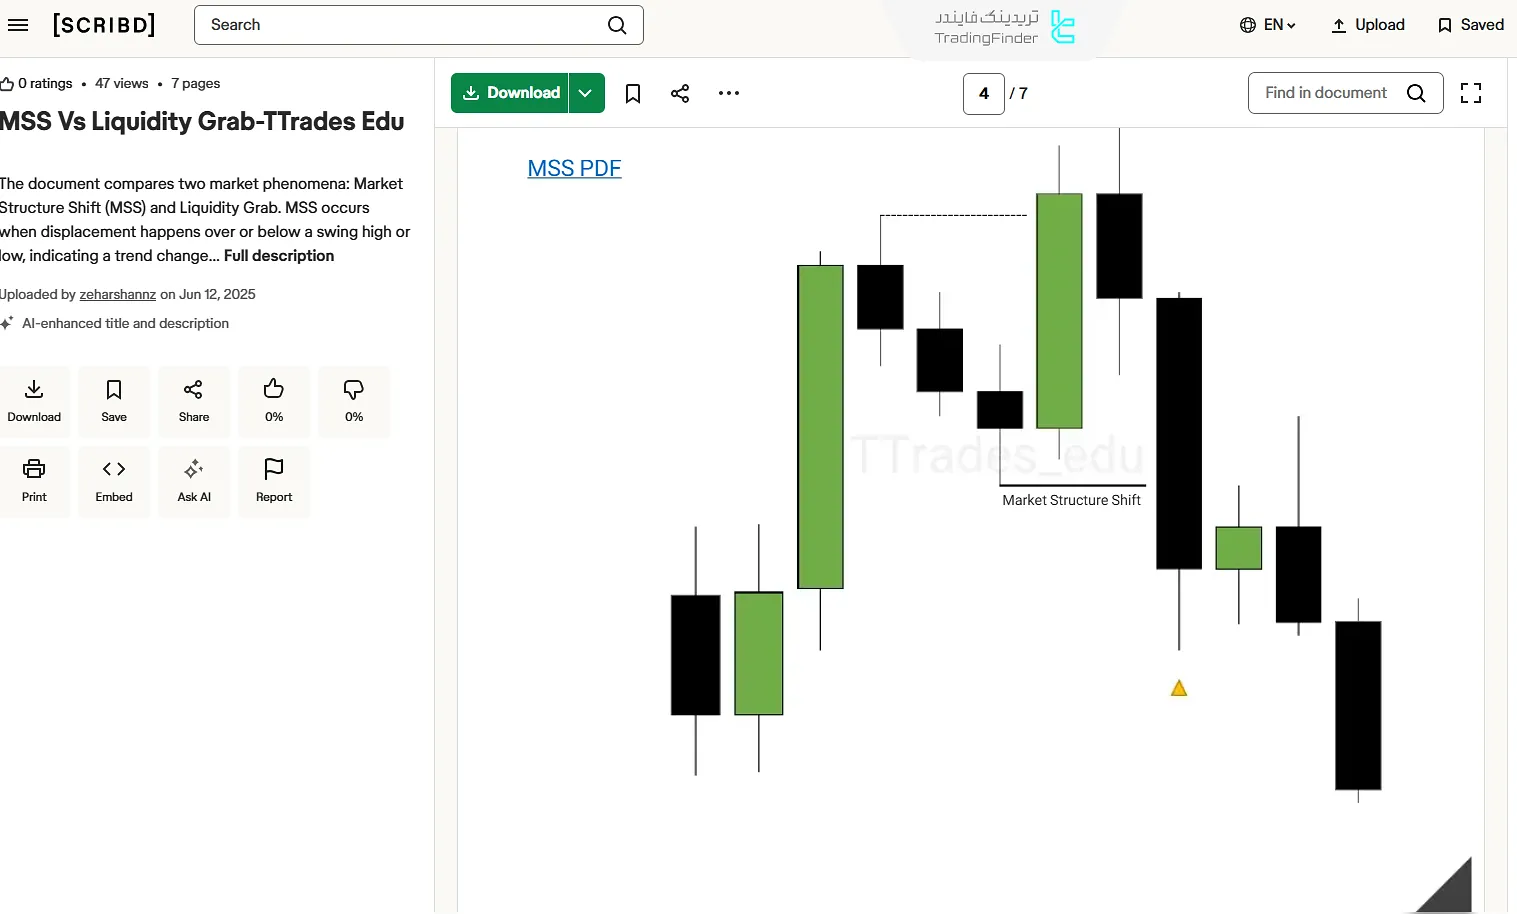1517x914 pixels.
Task: Launch the Ask AI assistant
Action: [x=194, y=480]
